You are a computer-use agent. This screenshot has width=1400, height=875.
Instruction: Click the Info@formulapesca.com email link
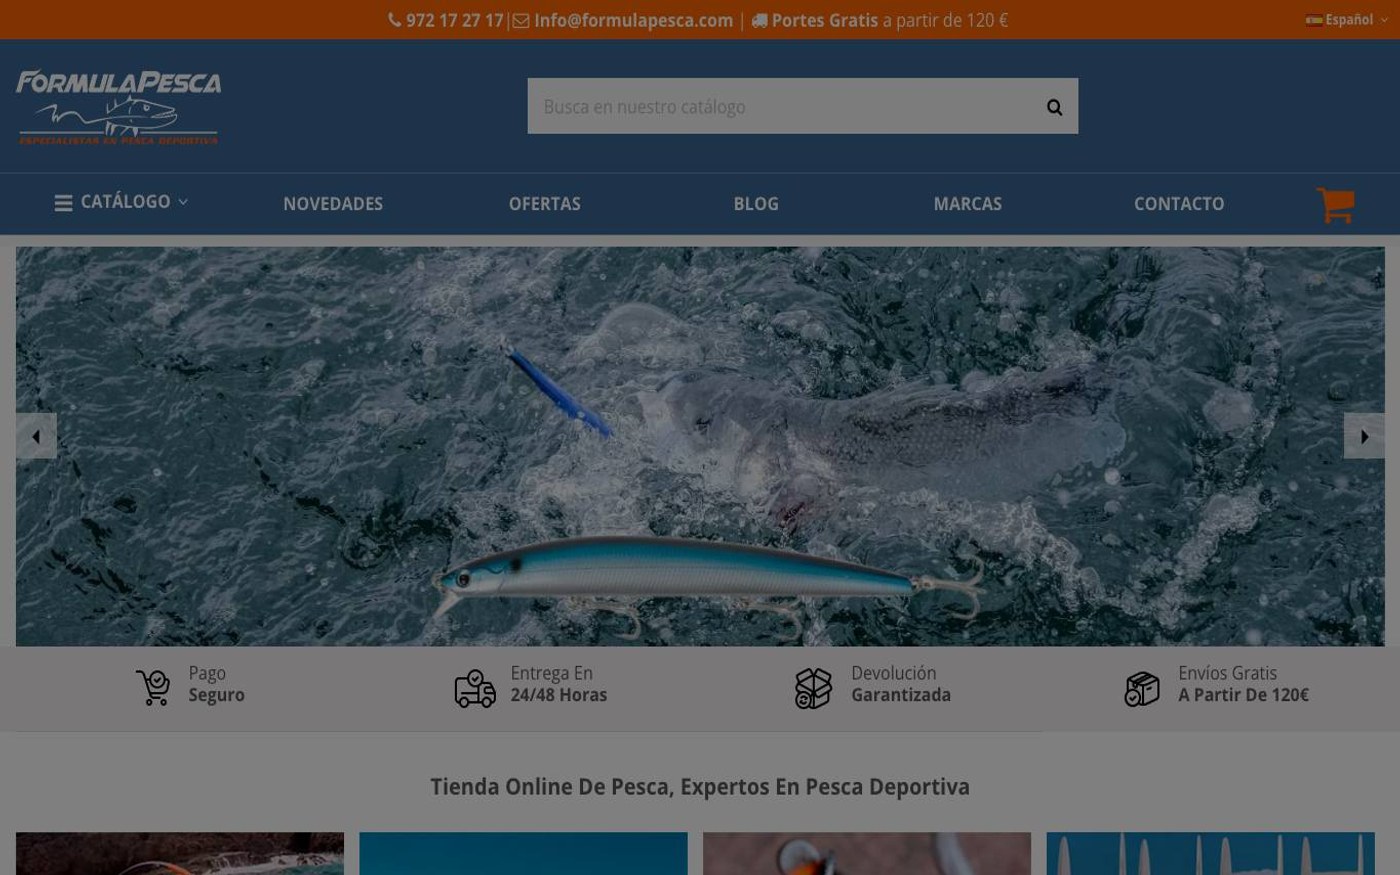coord(633,20)
